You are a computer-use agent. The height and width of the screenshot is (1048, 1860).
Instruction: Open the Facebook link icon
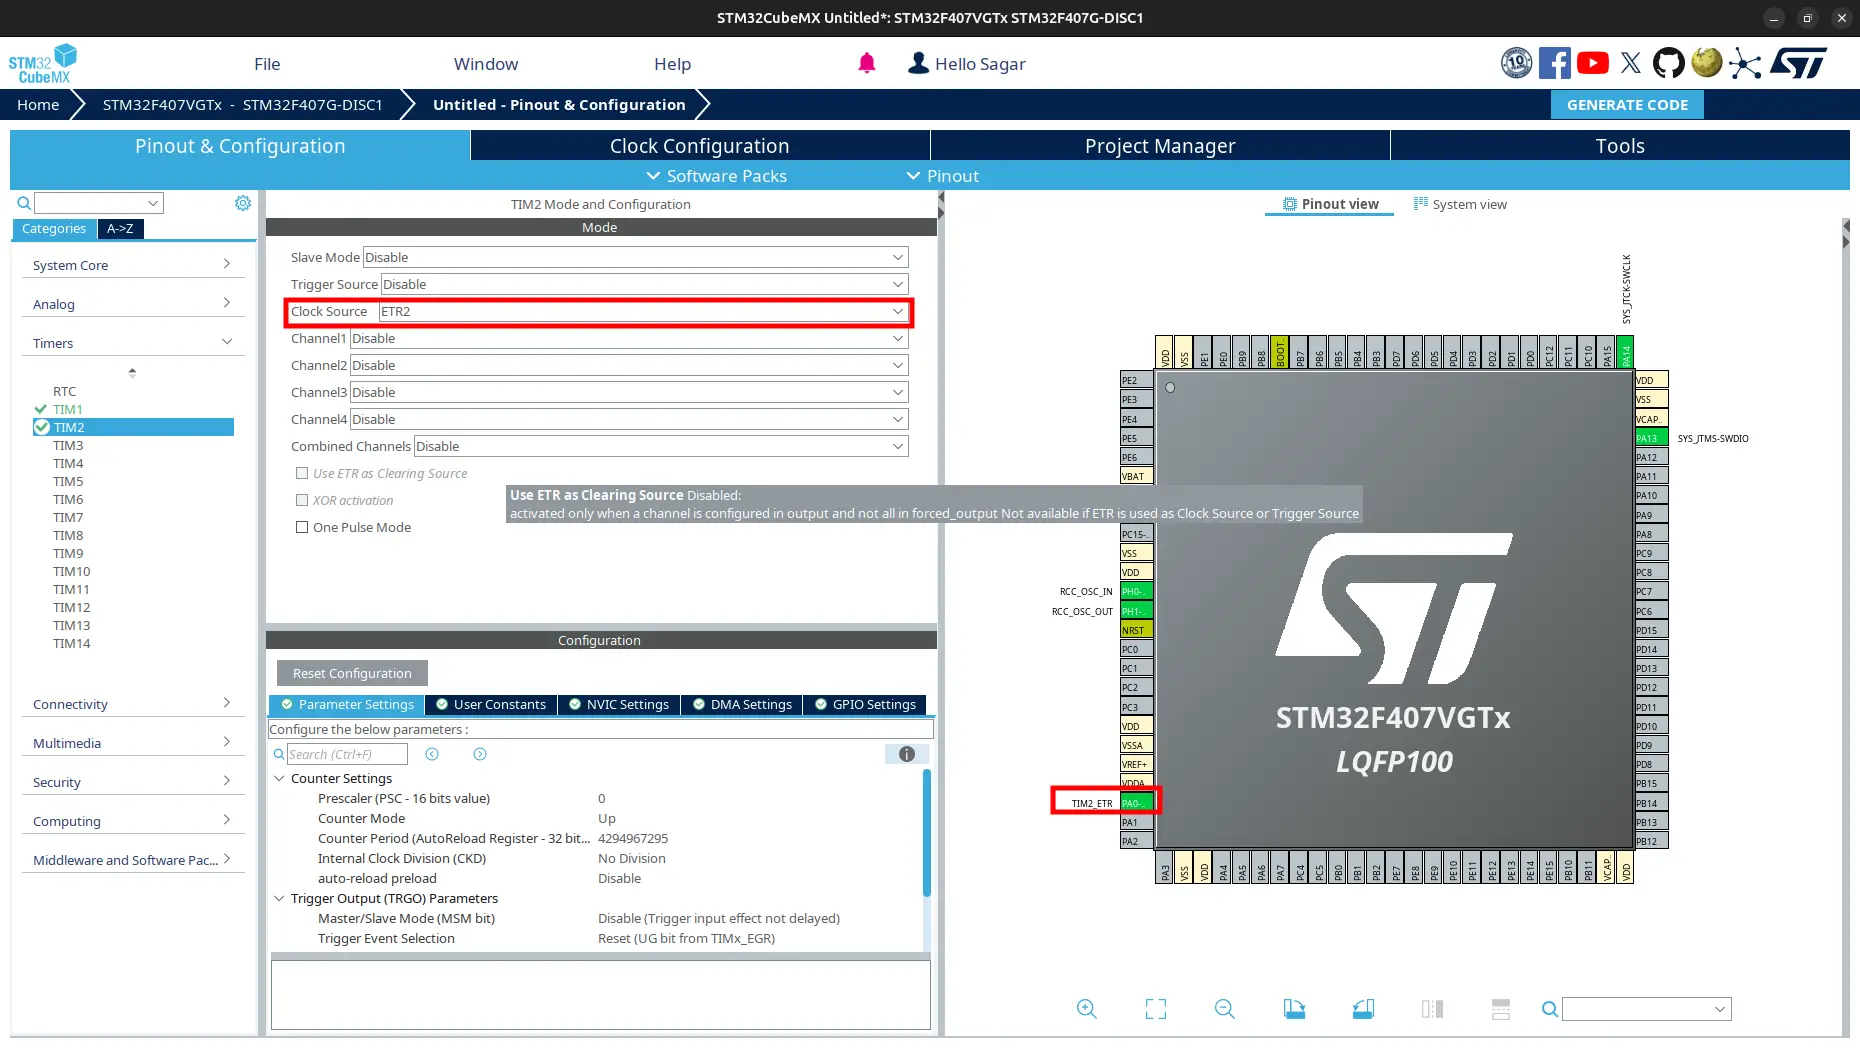[1554, 63]
